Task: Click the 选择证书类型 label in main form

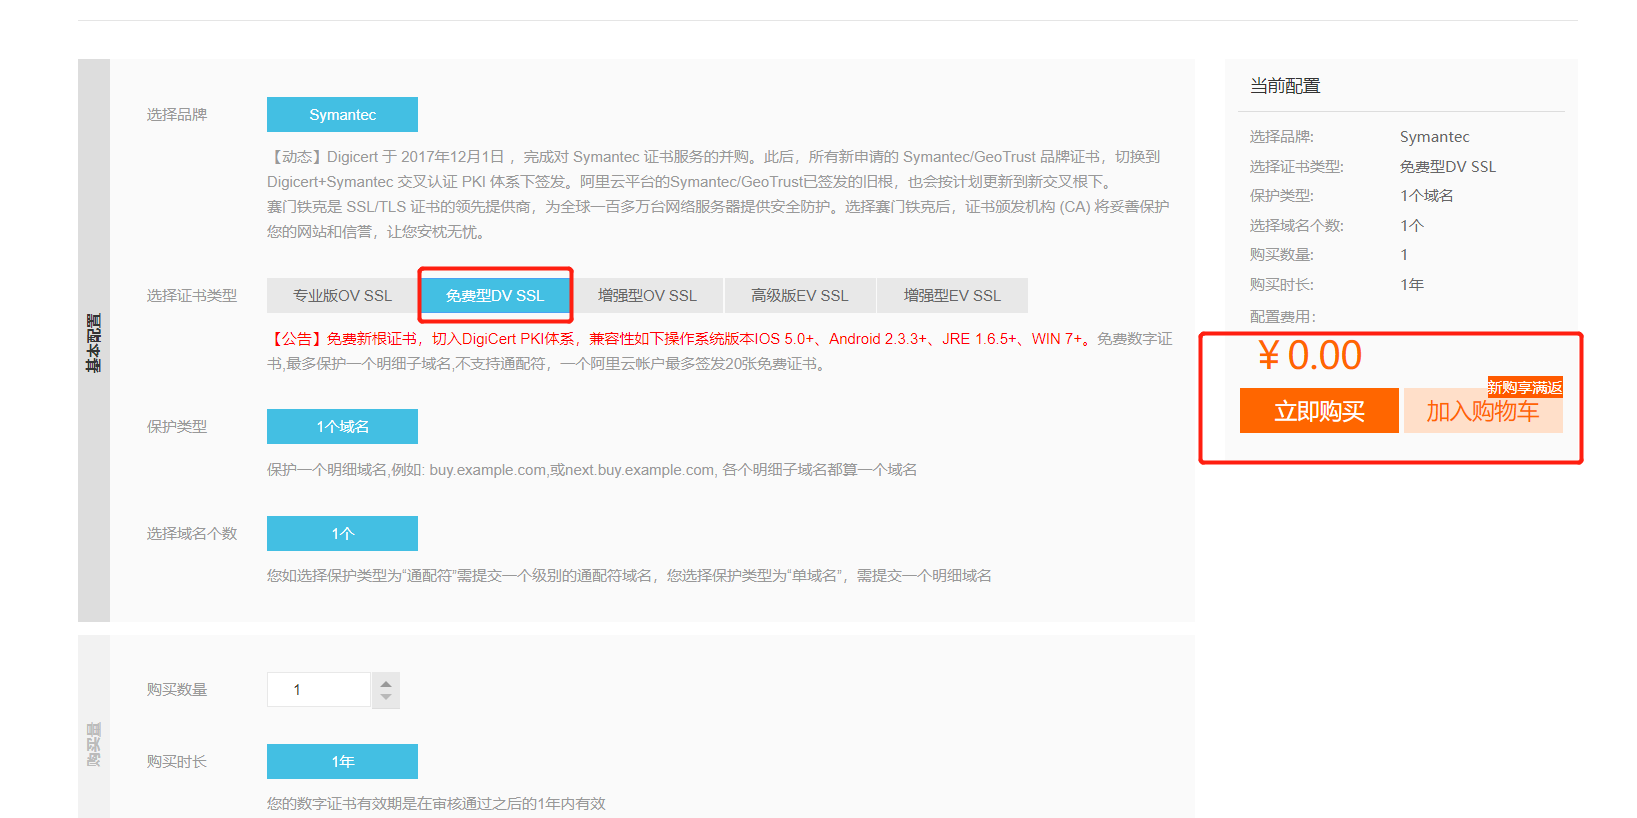Action: pos(192,296)
